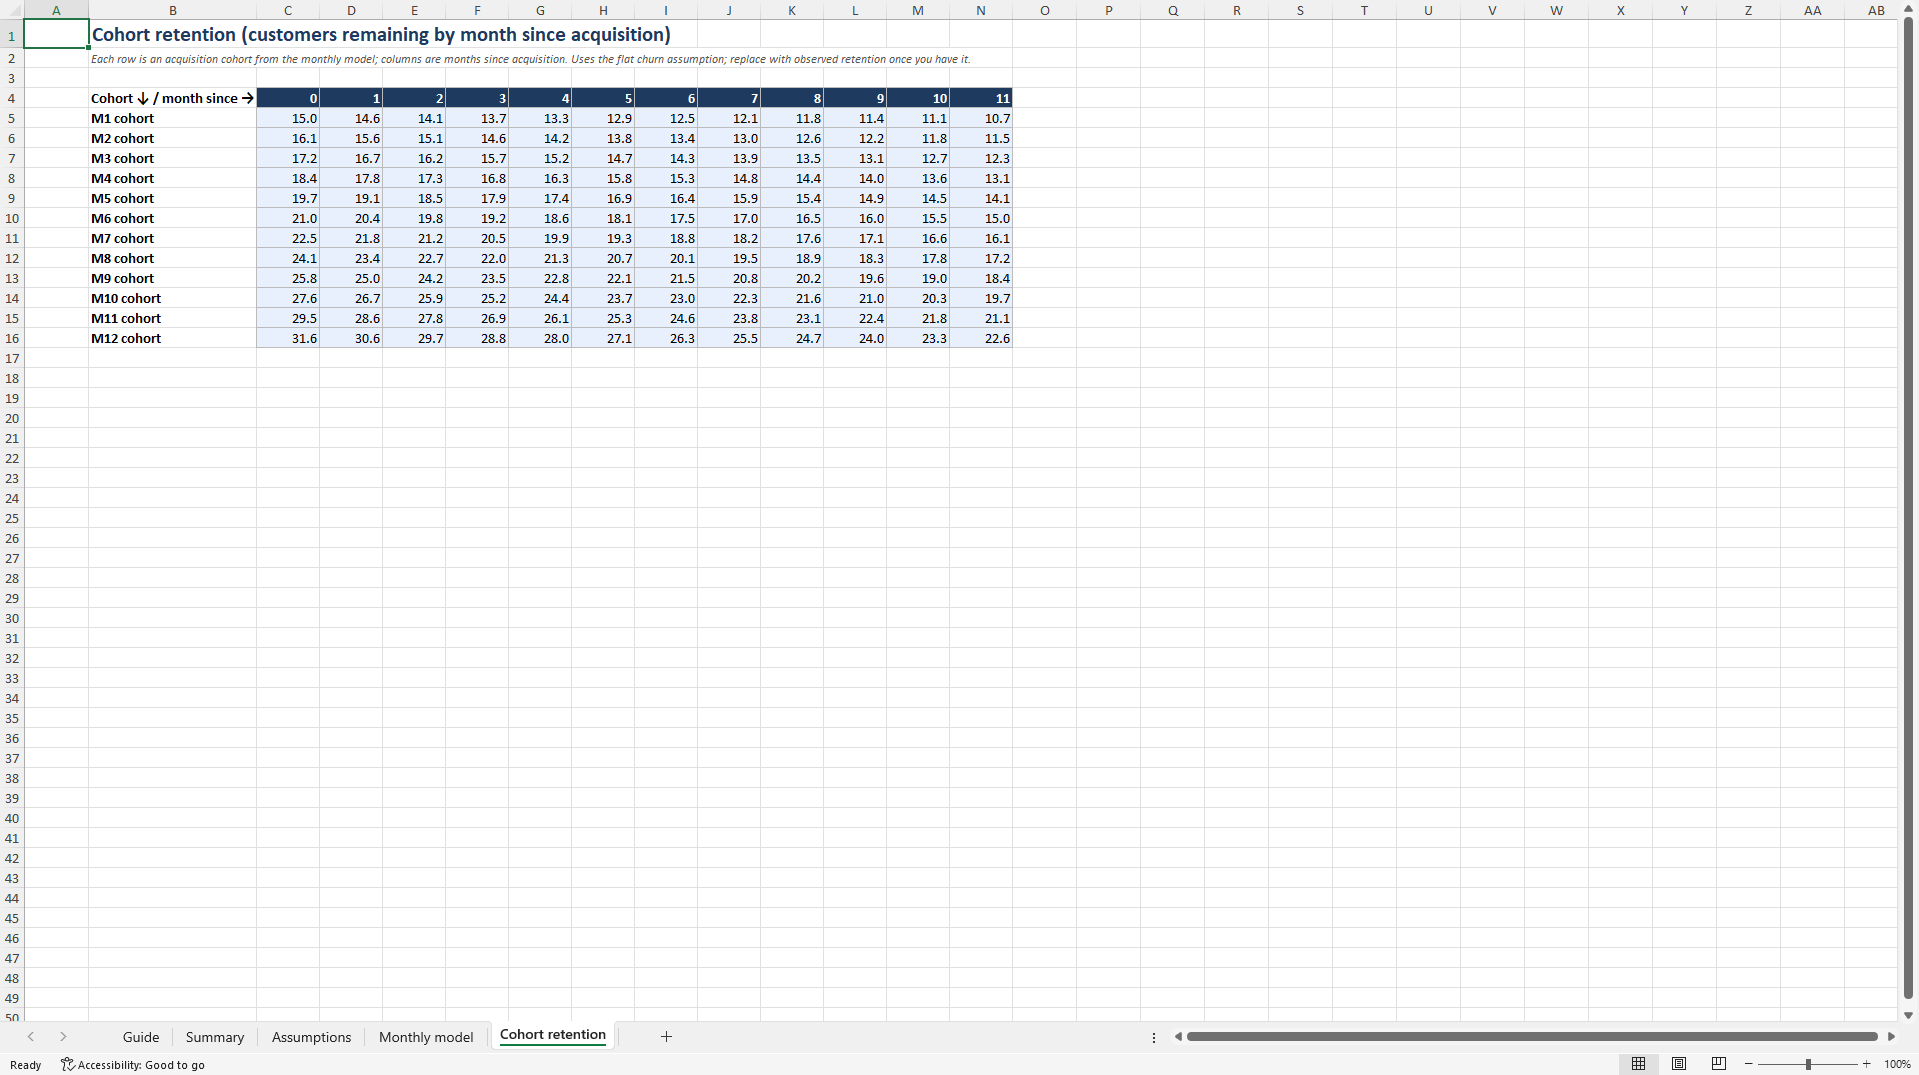Select M1 cohort month 0 value 15.0
The image size is (1919, 1075).
click(288, 118)
